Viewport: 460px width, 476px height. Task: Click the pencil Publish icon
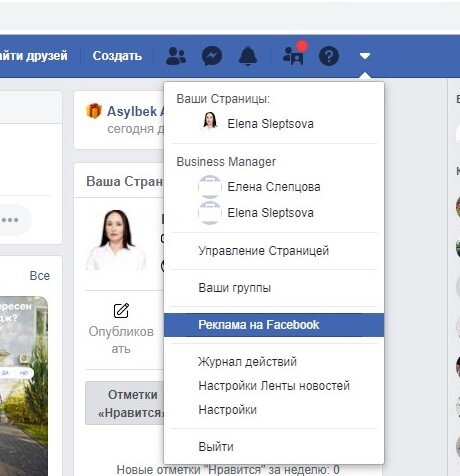121,311
